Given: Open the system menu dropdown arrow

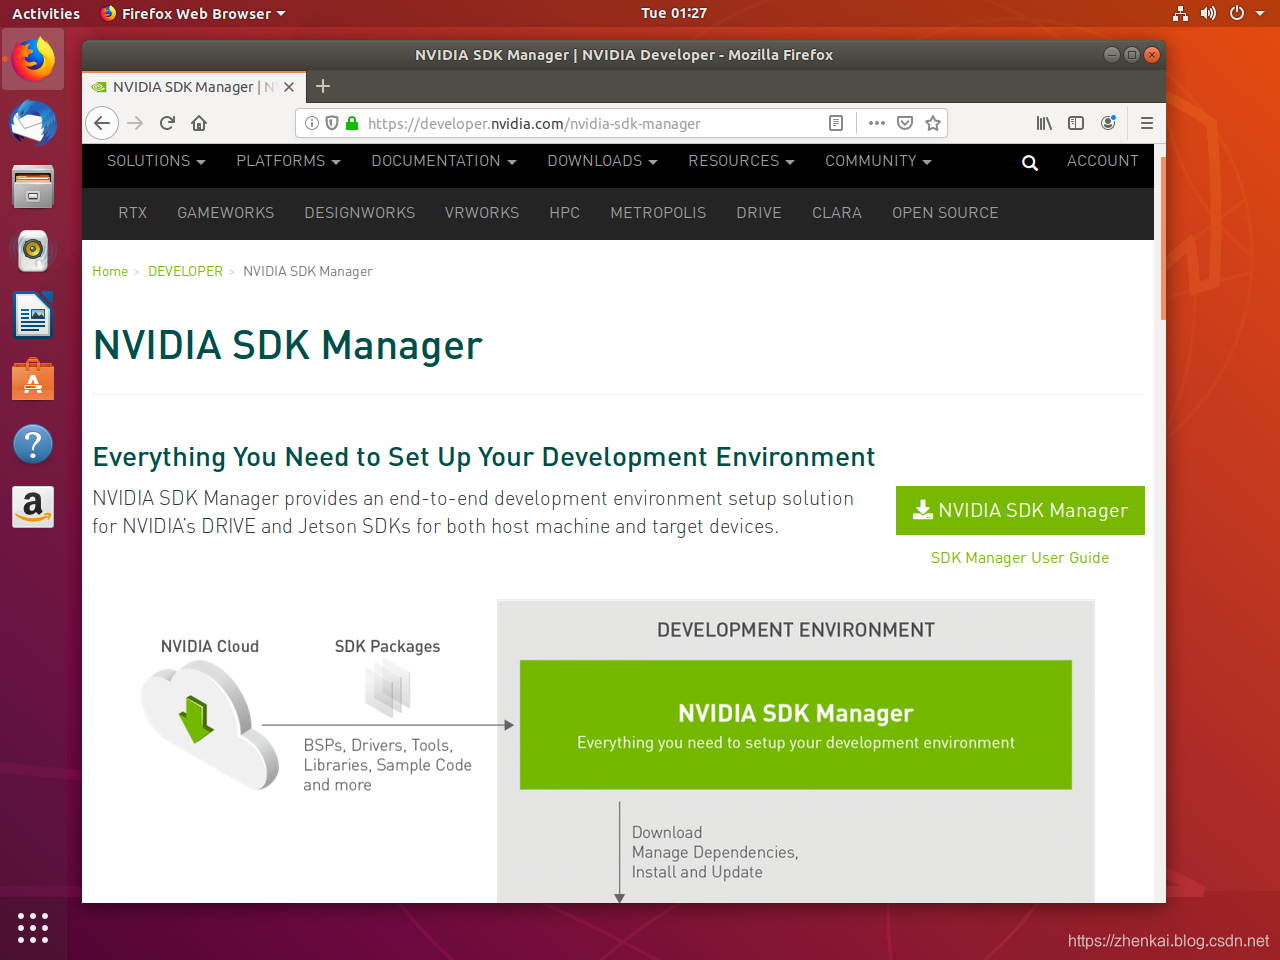Looking at the screenshot, I should pos(1260,13).
